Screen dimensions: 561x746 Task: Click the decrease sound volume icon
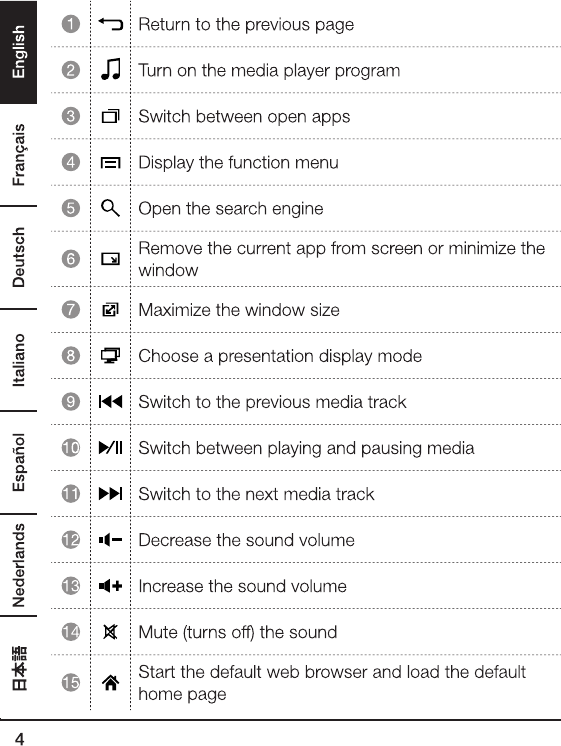point(110,540)
